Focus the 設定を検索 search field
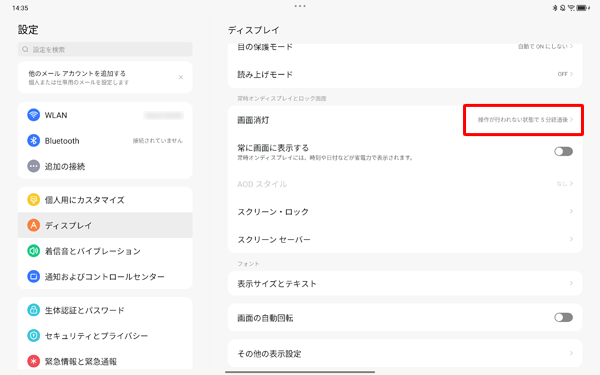Viewport: 600px width, 375px height. coord(105,49)
